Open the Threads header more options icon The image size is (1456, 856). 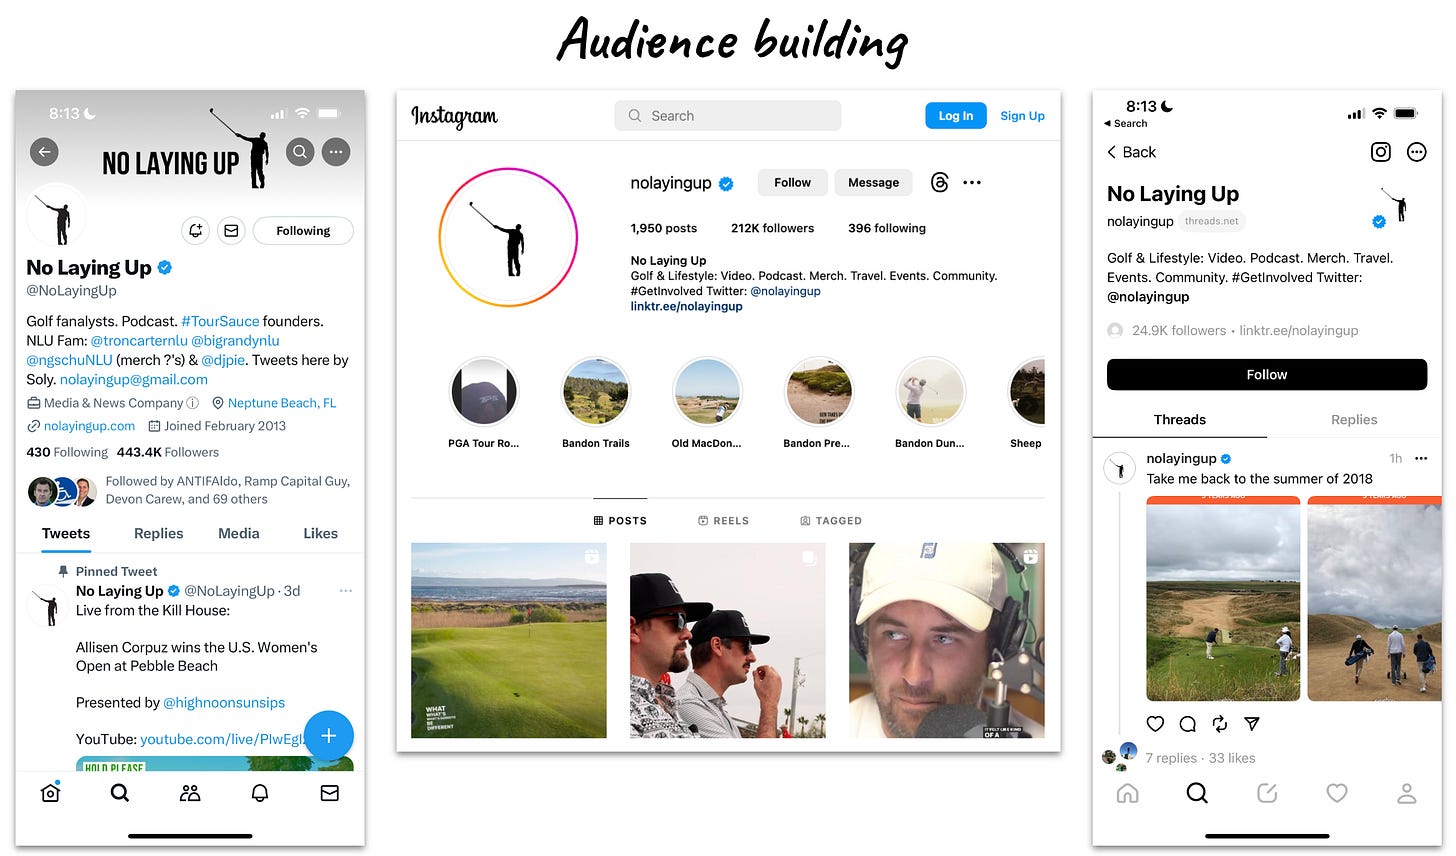tap(1417, 152)
